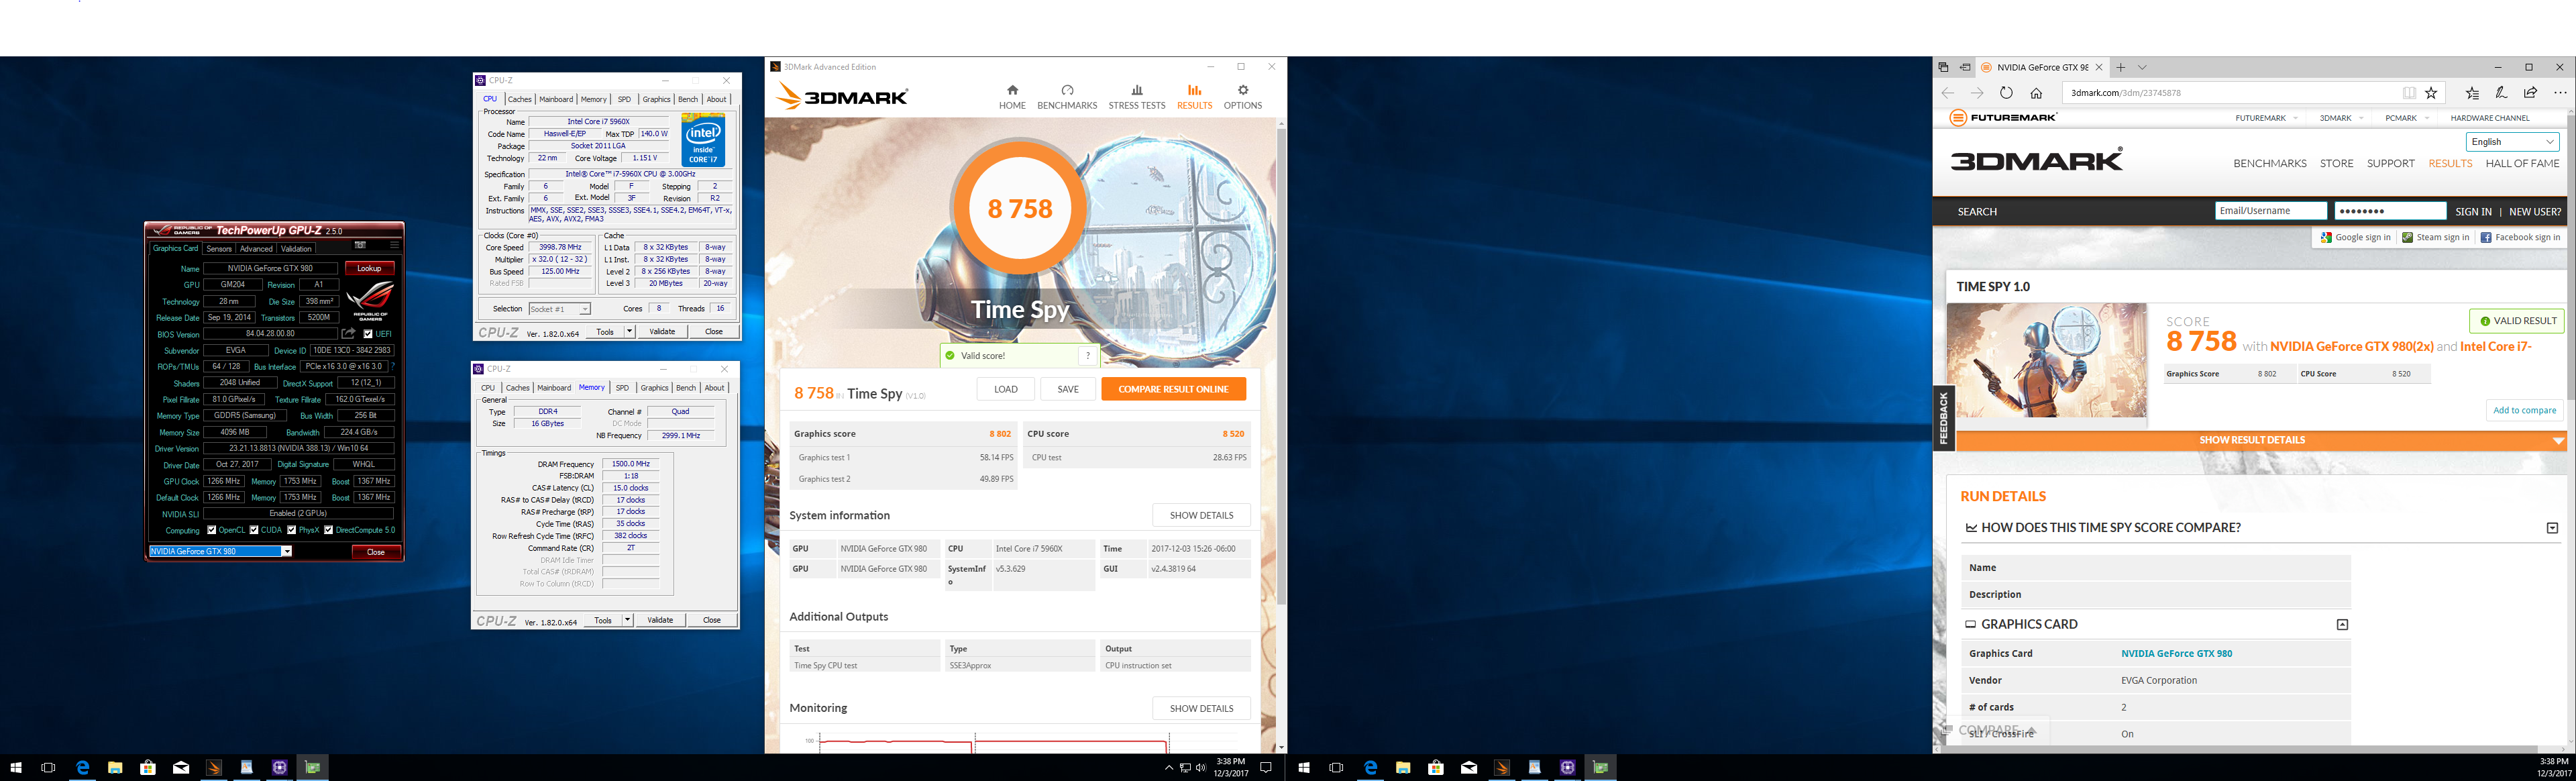Open Graphics tab in CPU-Z CPU window
2576x781 pixels.
pos(656,99)
